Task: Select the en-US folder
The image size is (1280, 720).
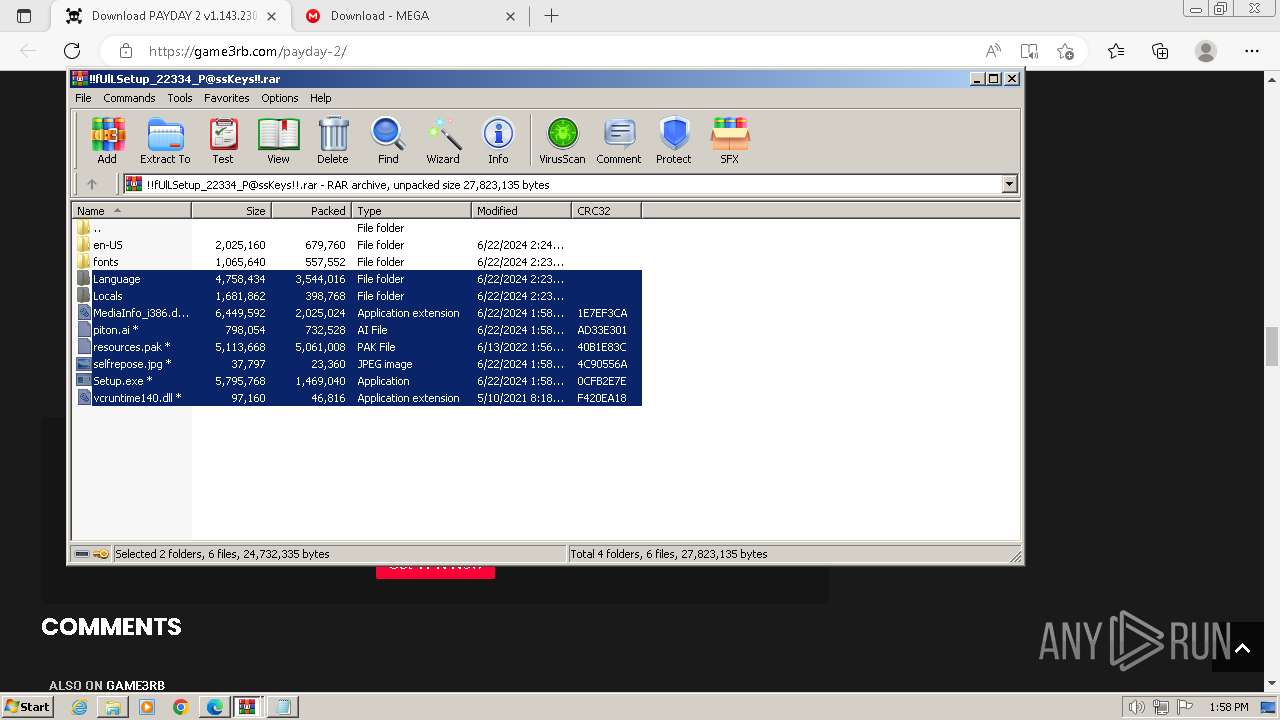Action: click(x=357, y=245)
